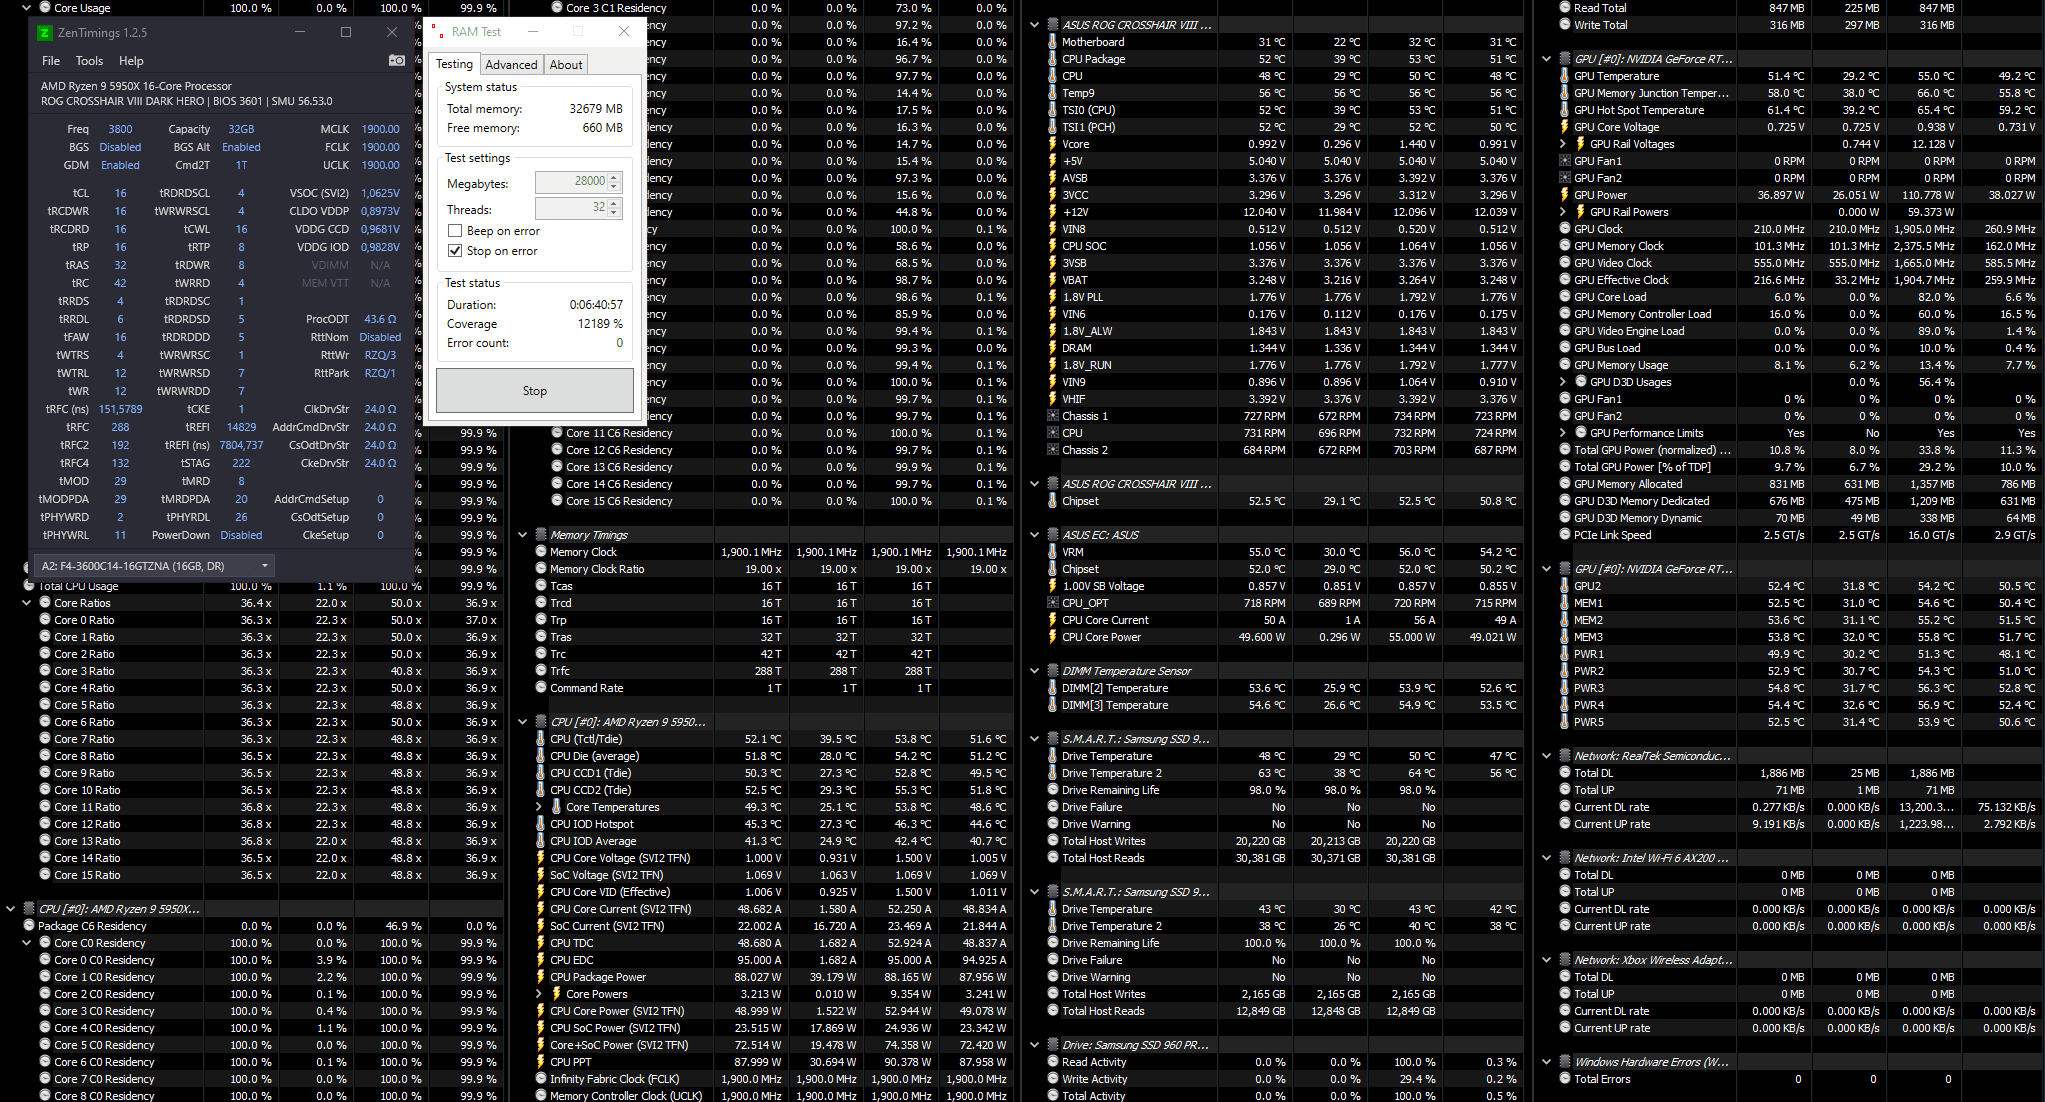The height and width of the screenshot is (1102, 2045).
Task: Expand the Core Powers group
Action: [540, 994]
